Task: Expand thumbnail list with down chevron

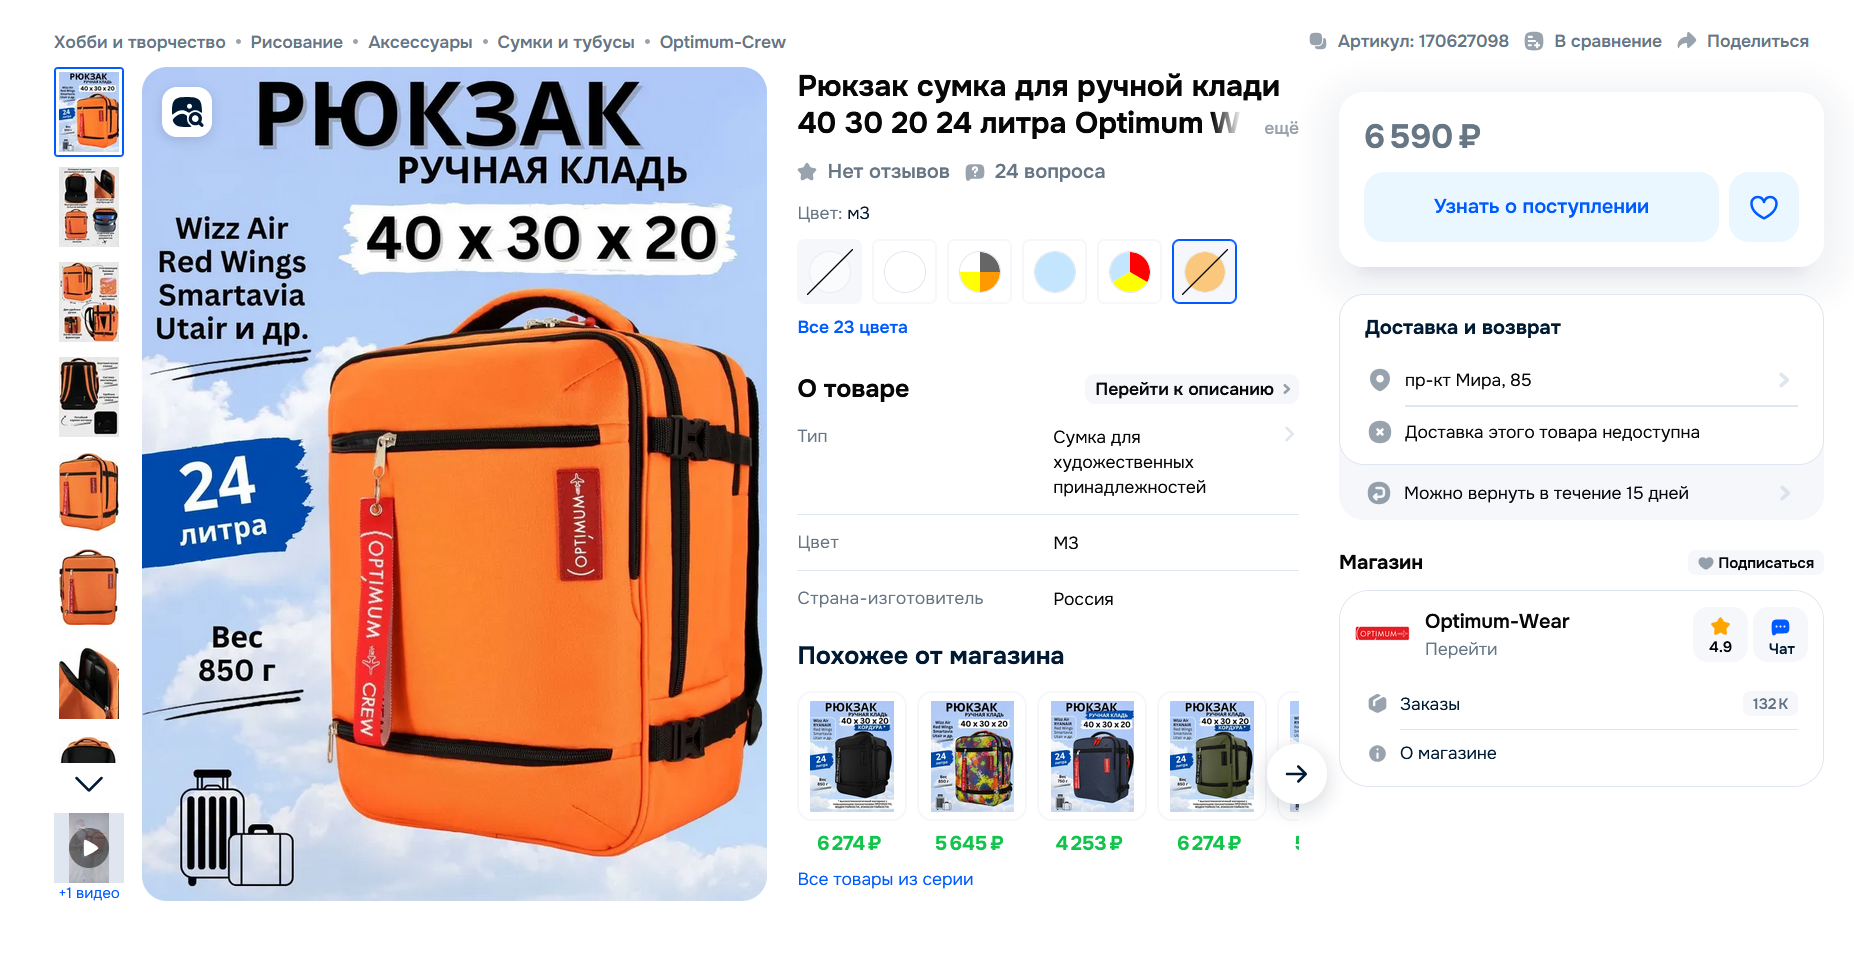Action: coord(89,784)
